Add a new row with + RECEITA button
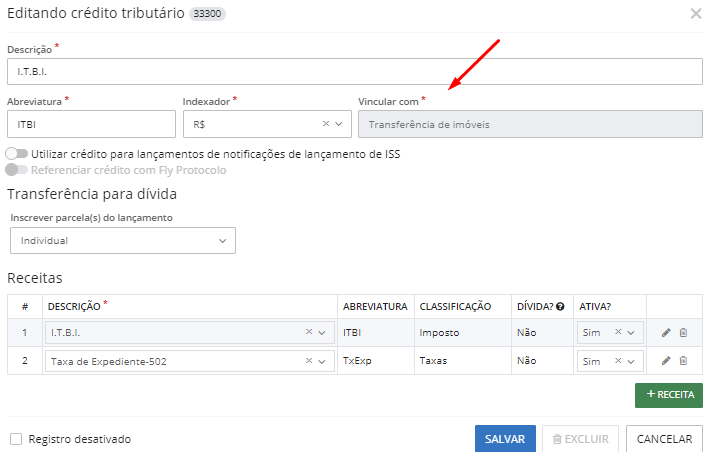 click(669, 395)
